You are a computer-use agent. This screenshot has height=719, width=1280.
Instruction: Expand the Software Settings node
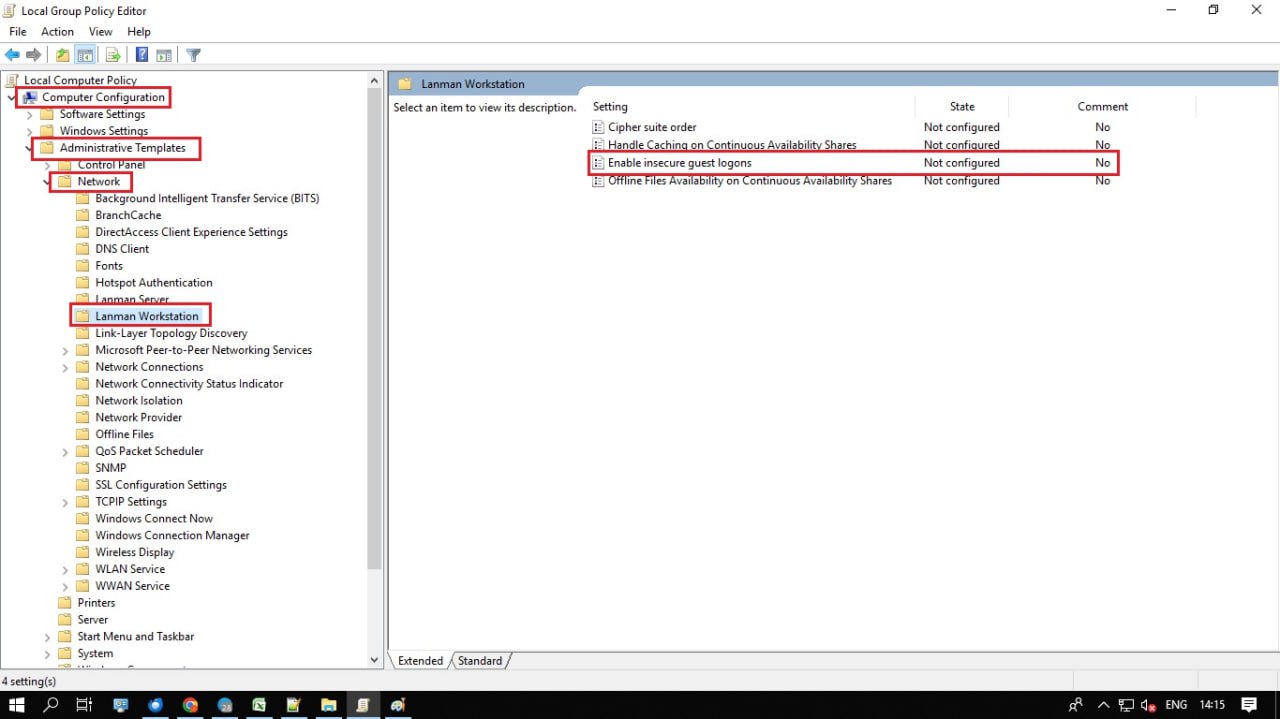pos(30,113)
